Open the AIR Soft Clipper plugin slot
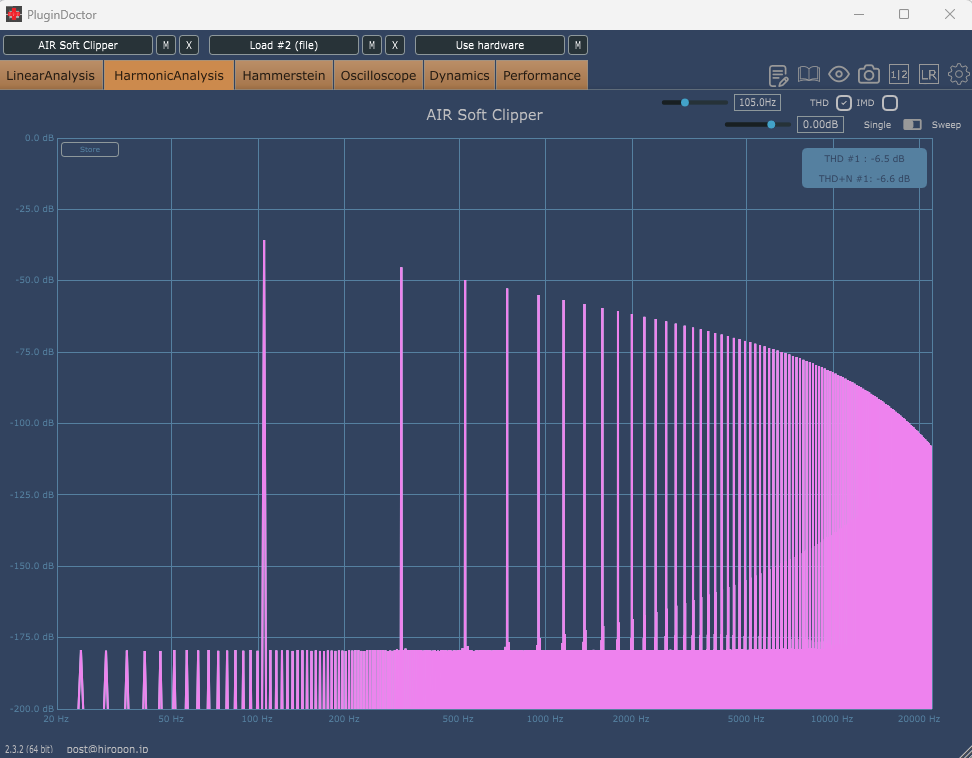Image resolution: width=972 pixels, height=758 pixels. 78,45
